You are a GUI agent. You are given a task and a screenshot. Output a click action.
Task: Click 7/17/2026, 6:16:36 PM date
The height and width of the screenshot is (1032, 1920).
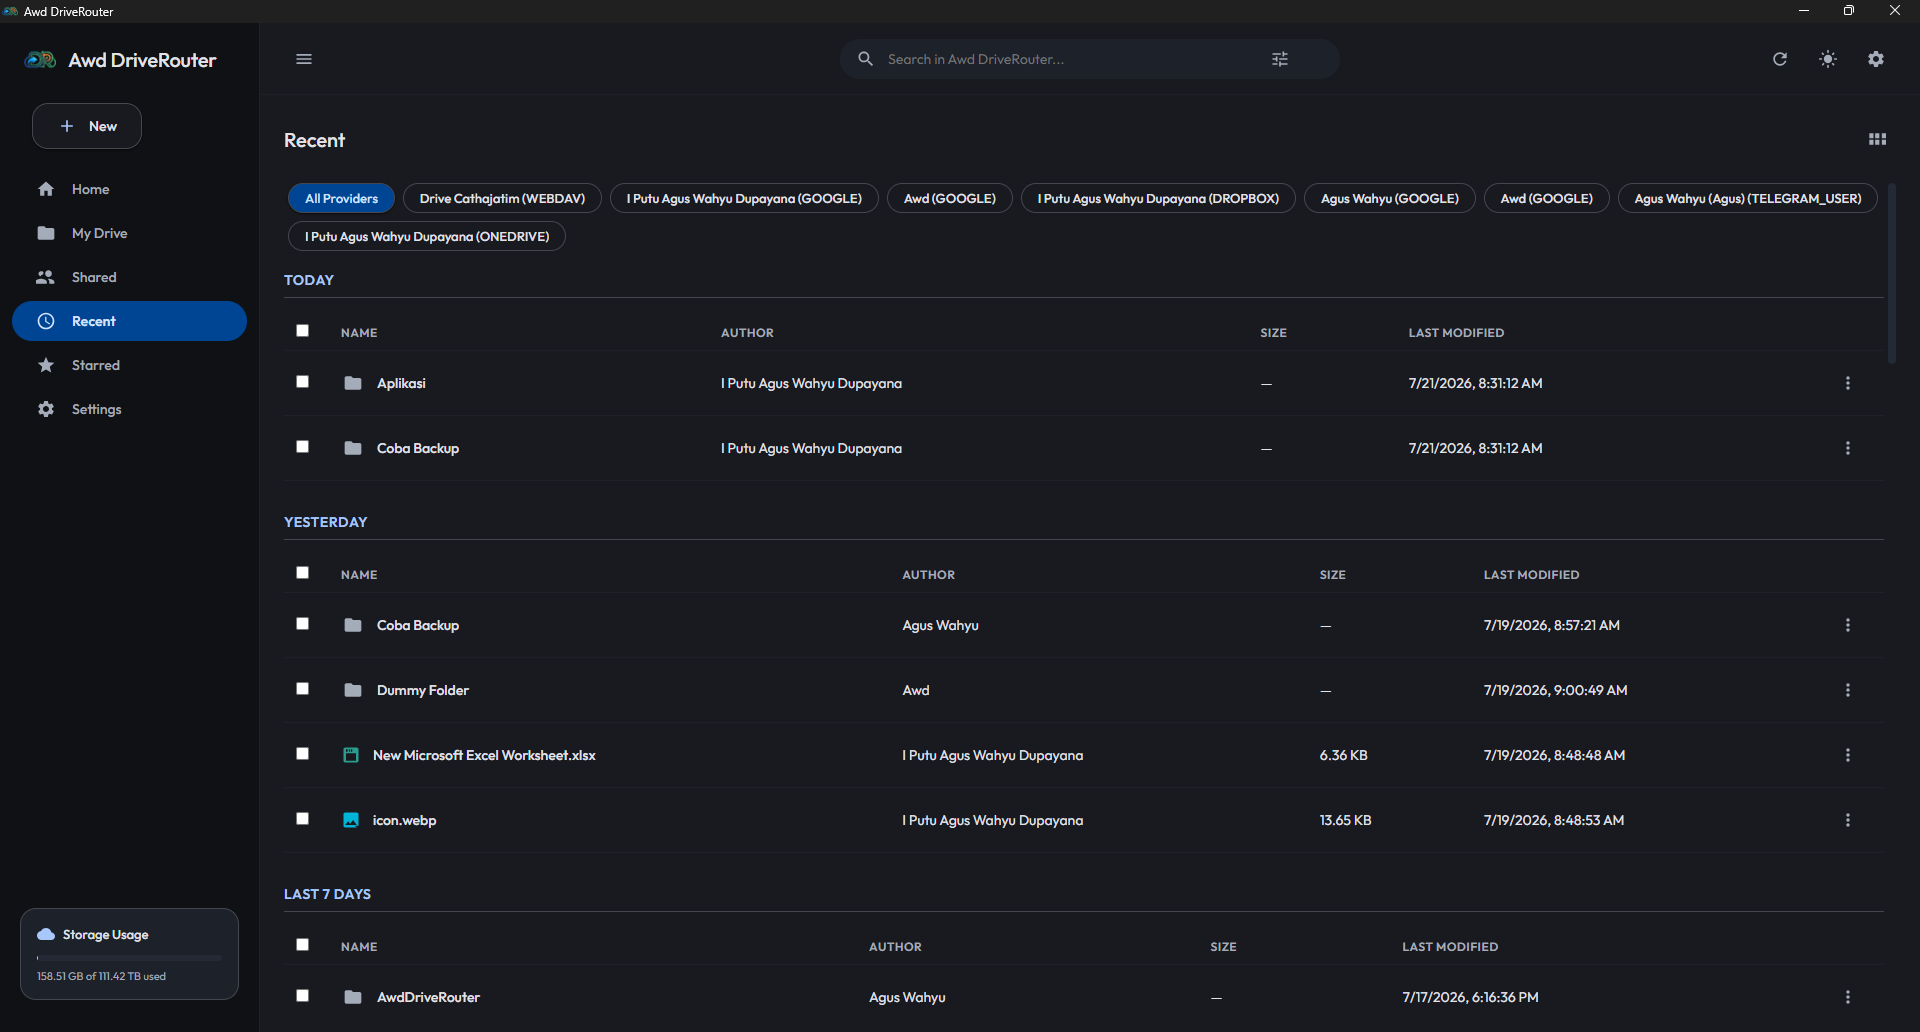(1470, 997)
